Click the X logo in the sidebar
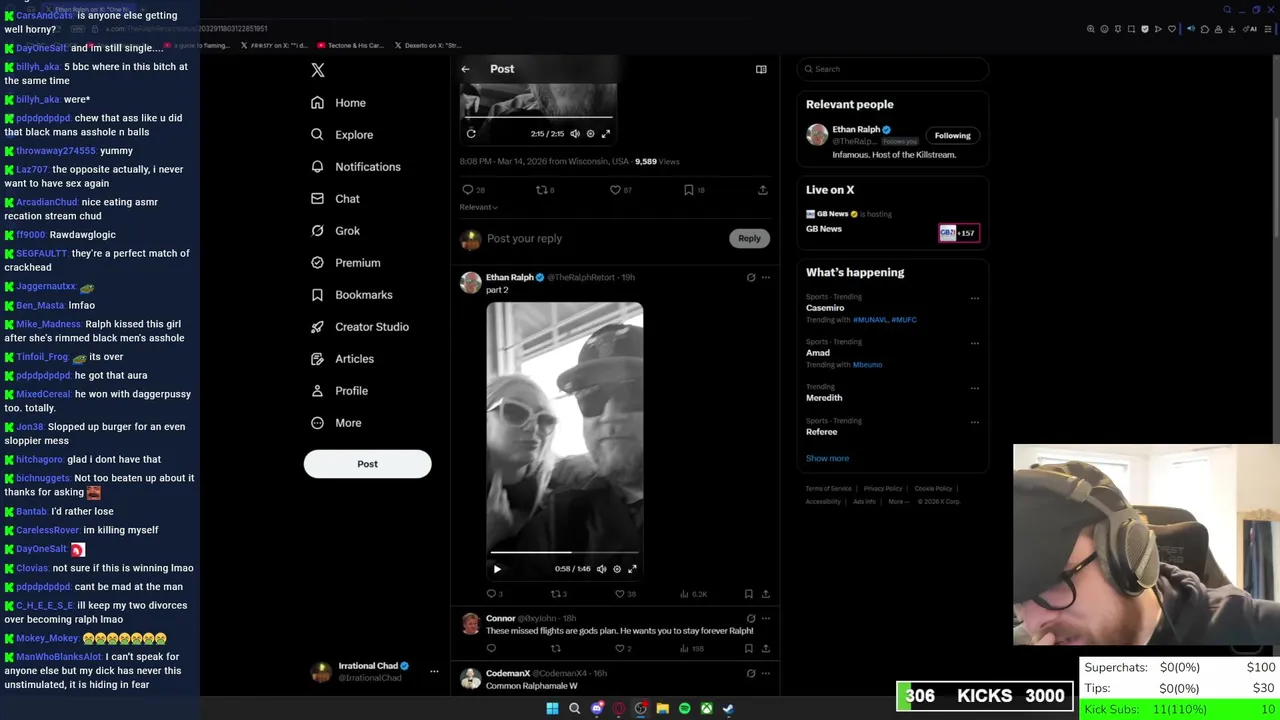The height and width of the screenshot is (720, 1280). 318,70
